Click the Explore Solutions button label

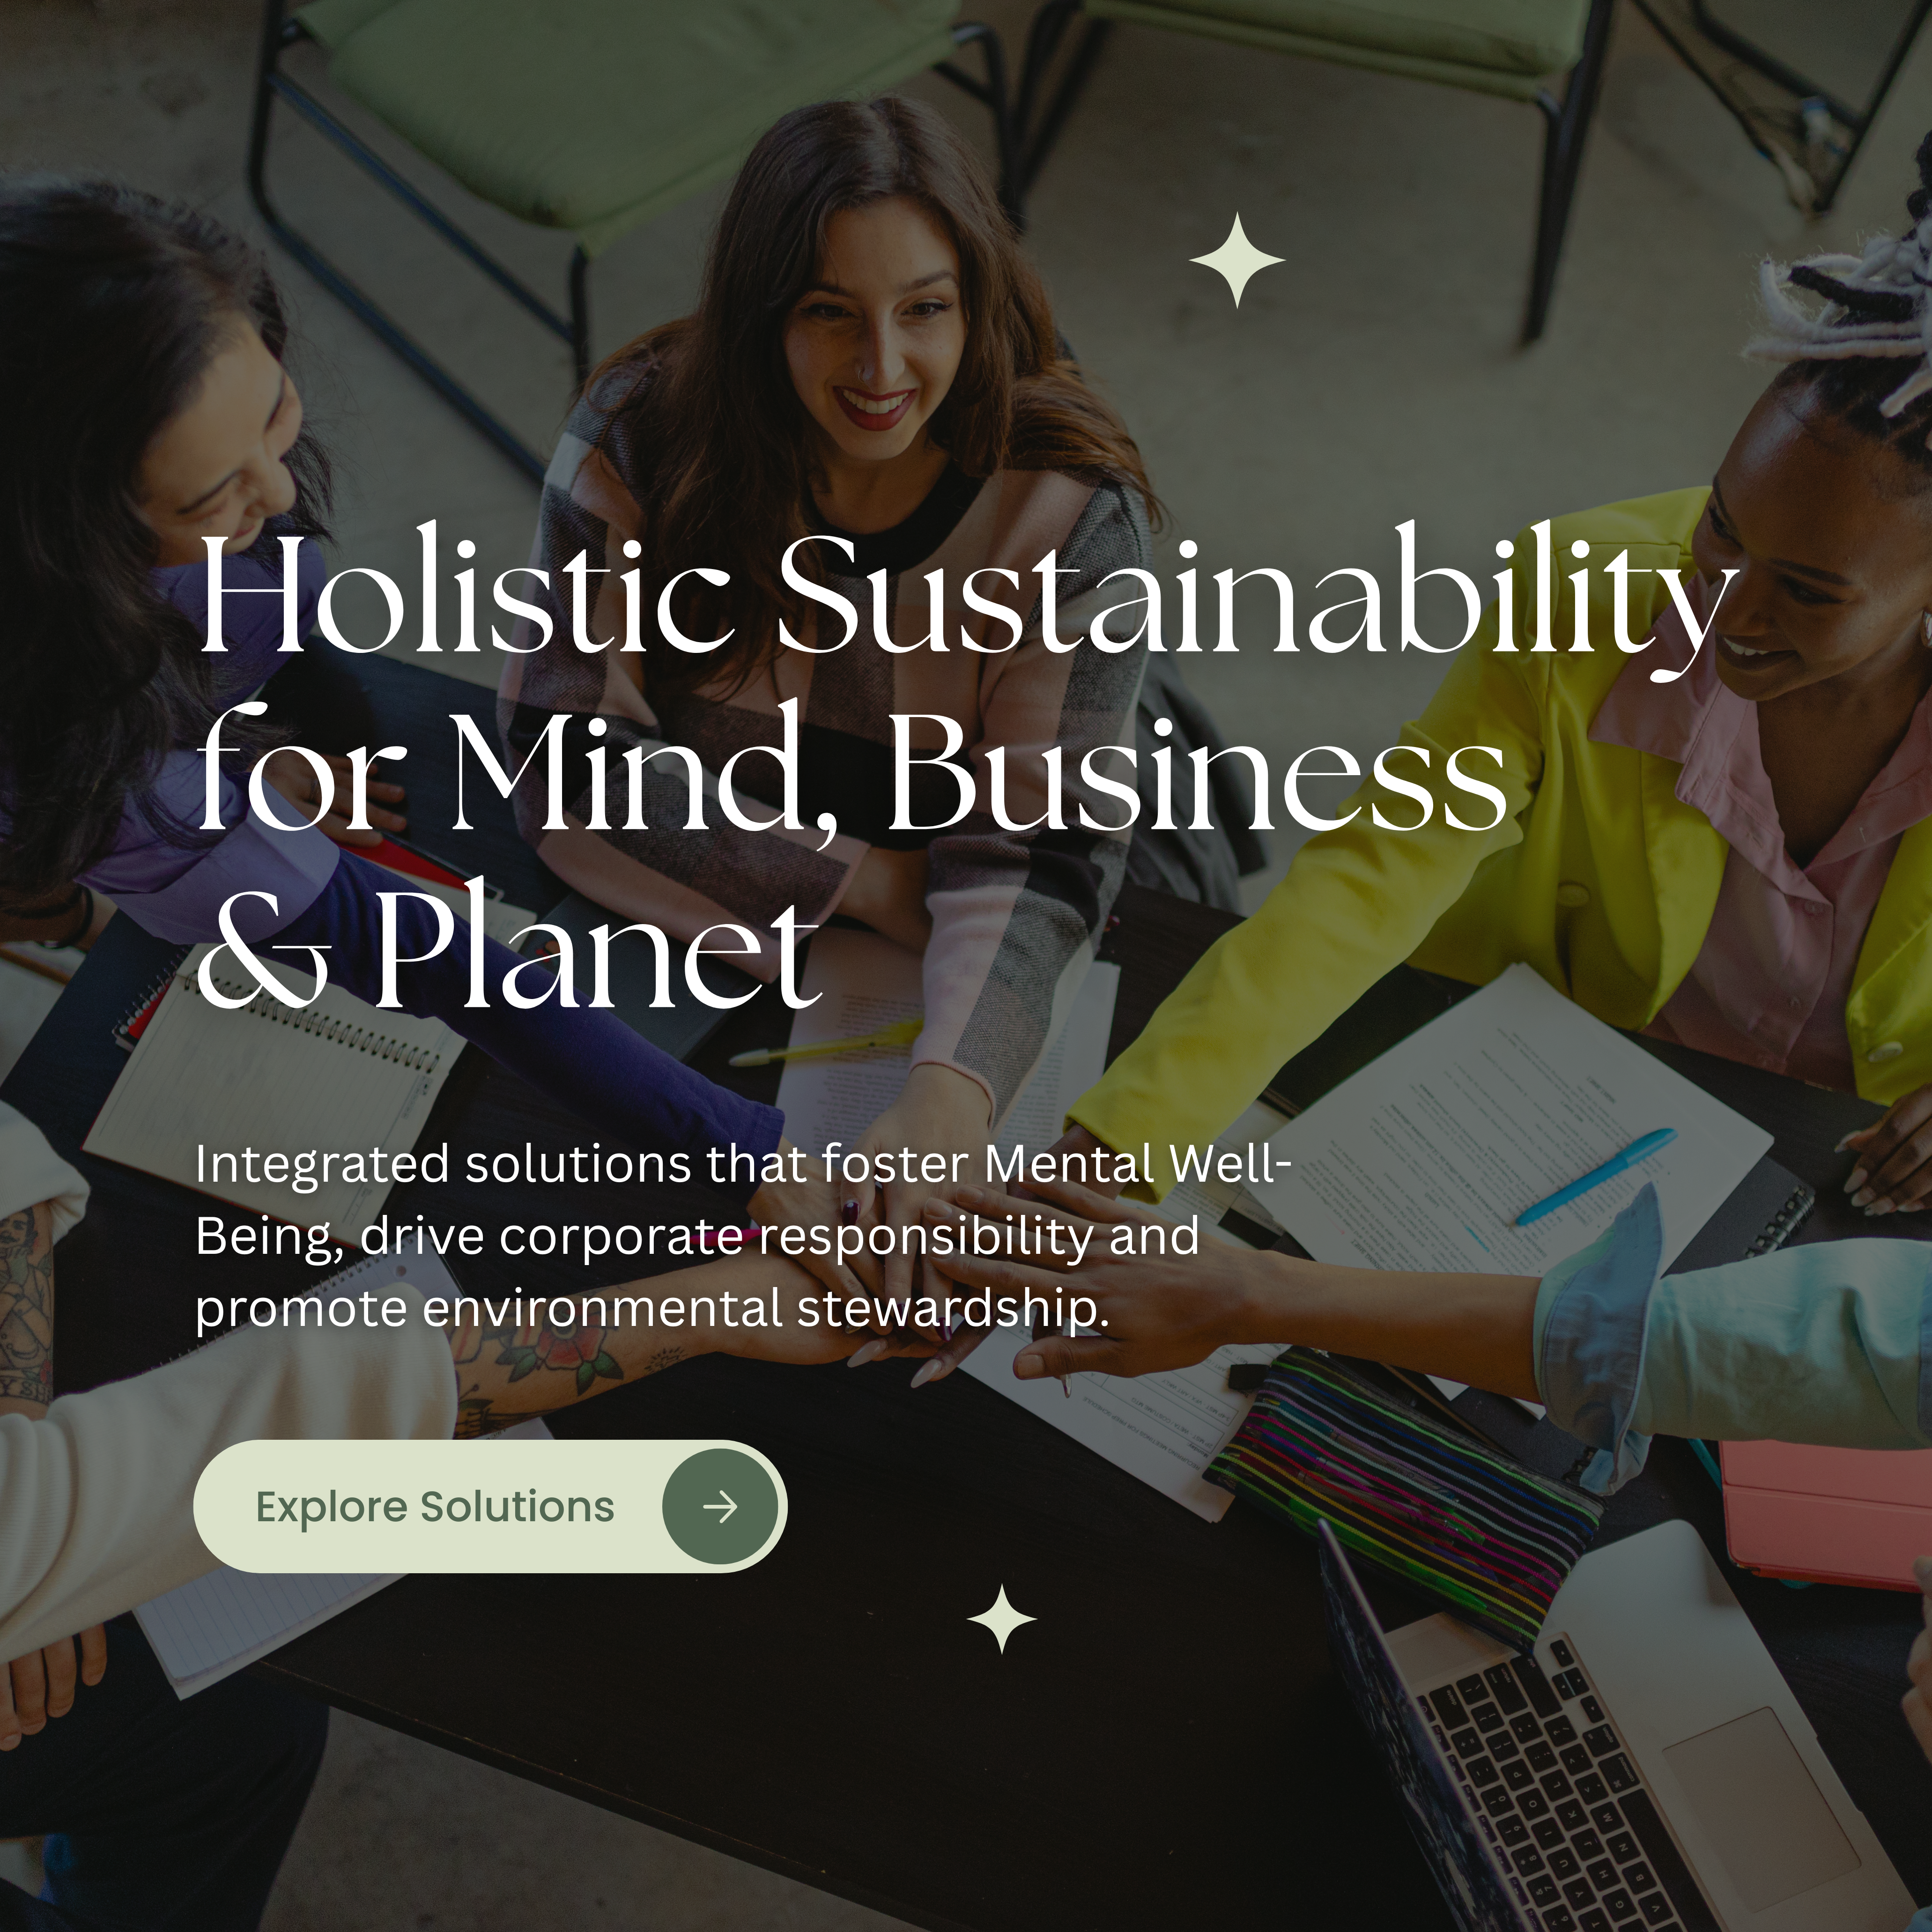pyautogui.click(x=435, y=1506)
